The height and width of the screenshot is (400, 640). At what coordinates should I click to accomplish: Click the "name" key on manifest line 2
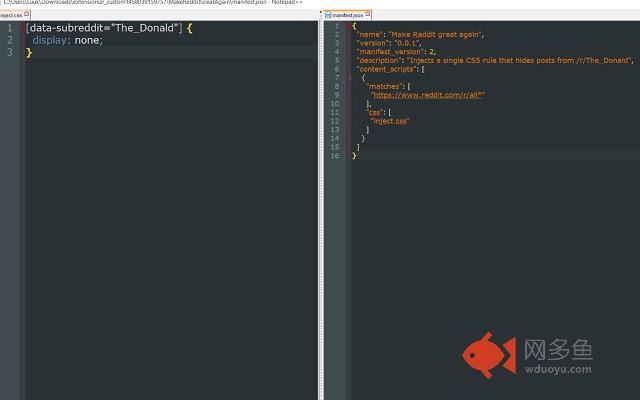[369, 35]
